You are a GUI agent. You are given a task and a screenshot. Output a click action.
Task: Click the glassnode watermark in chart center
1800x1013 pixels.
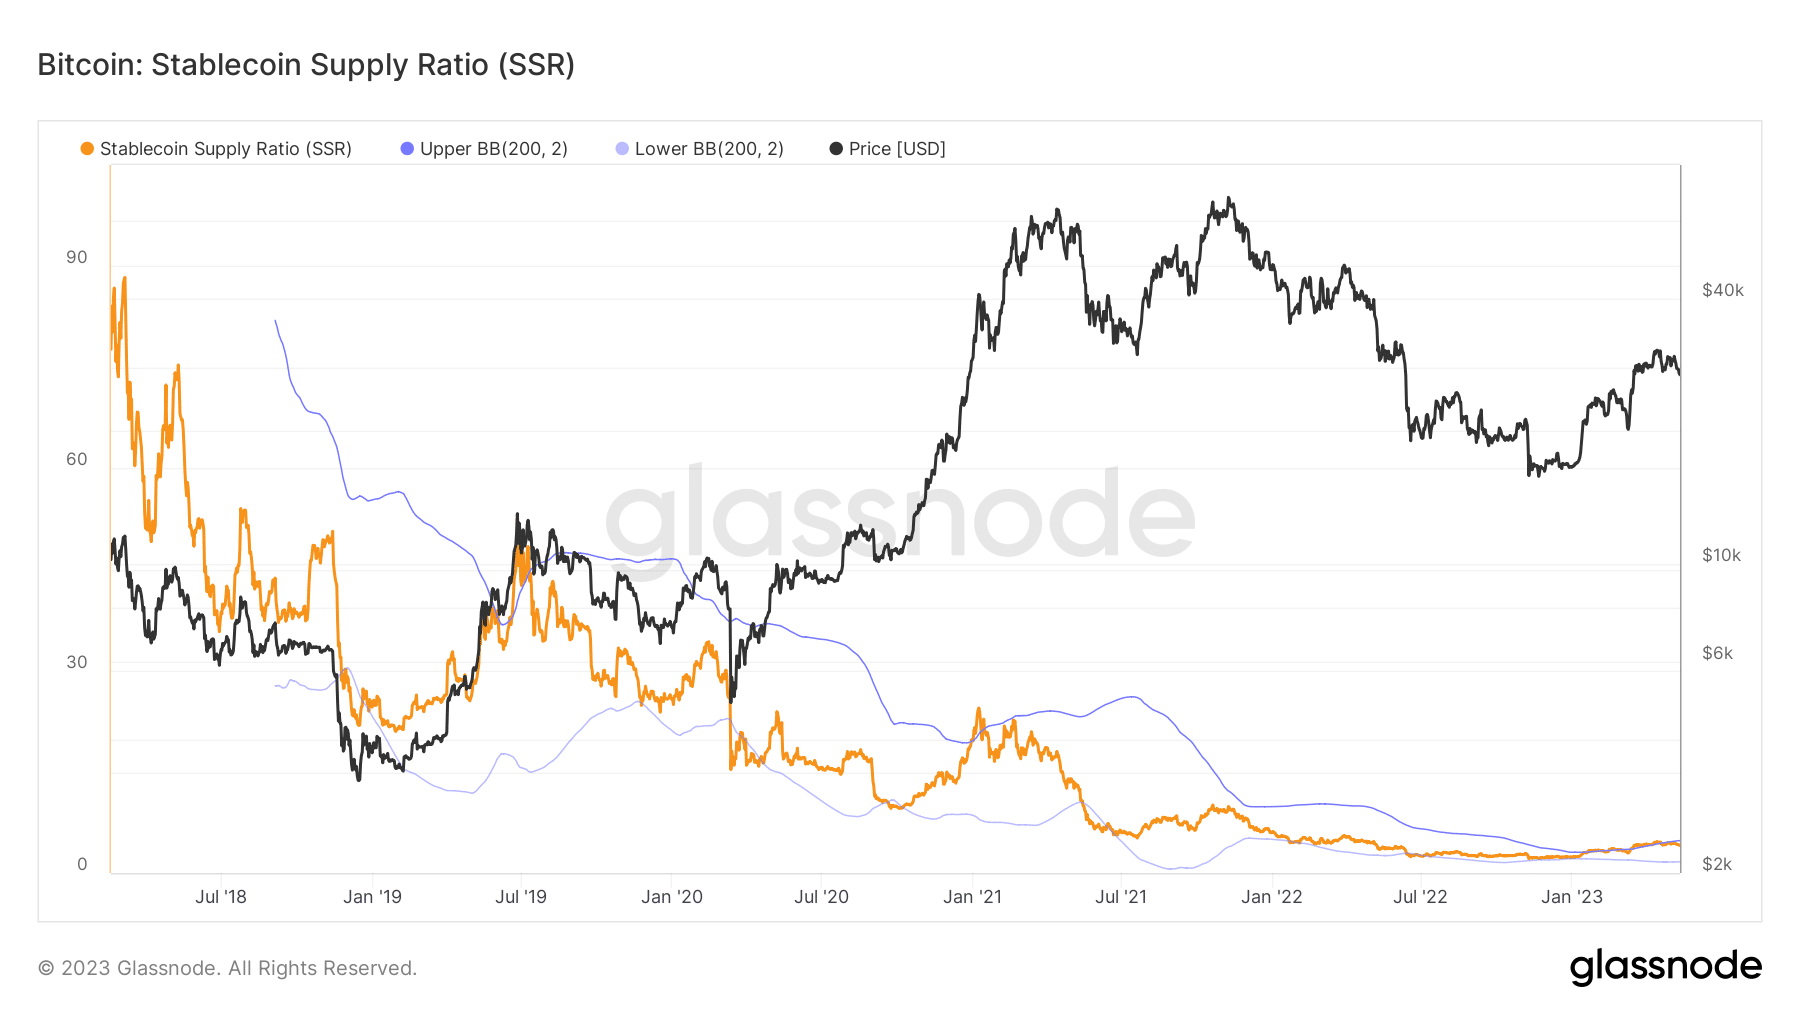(900, 518)
